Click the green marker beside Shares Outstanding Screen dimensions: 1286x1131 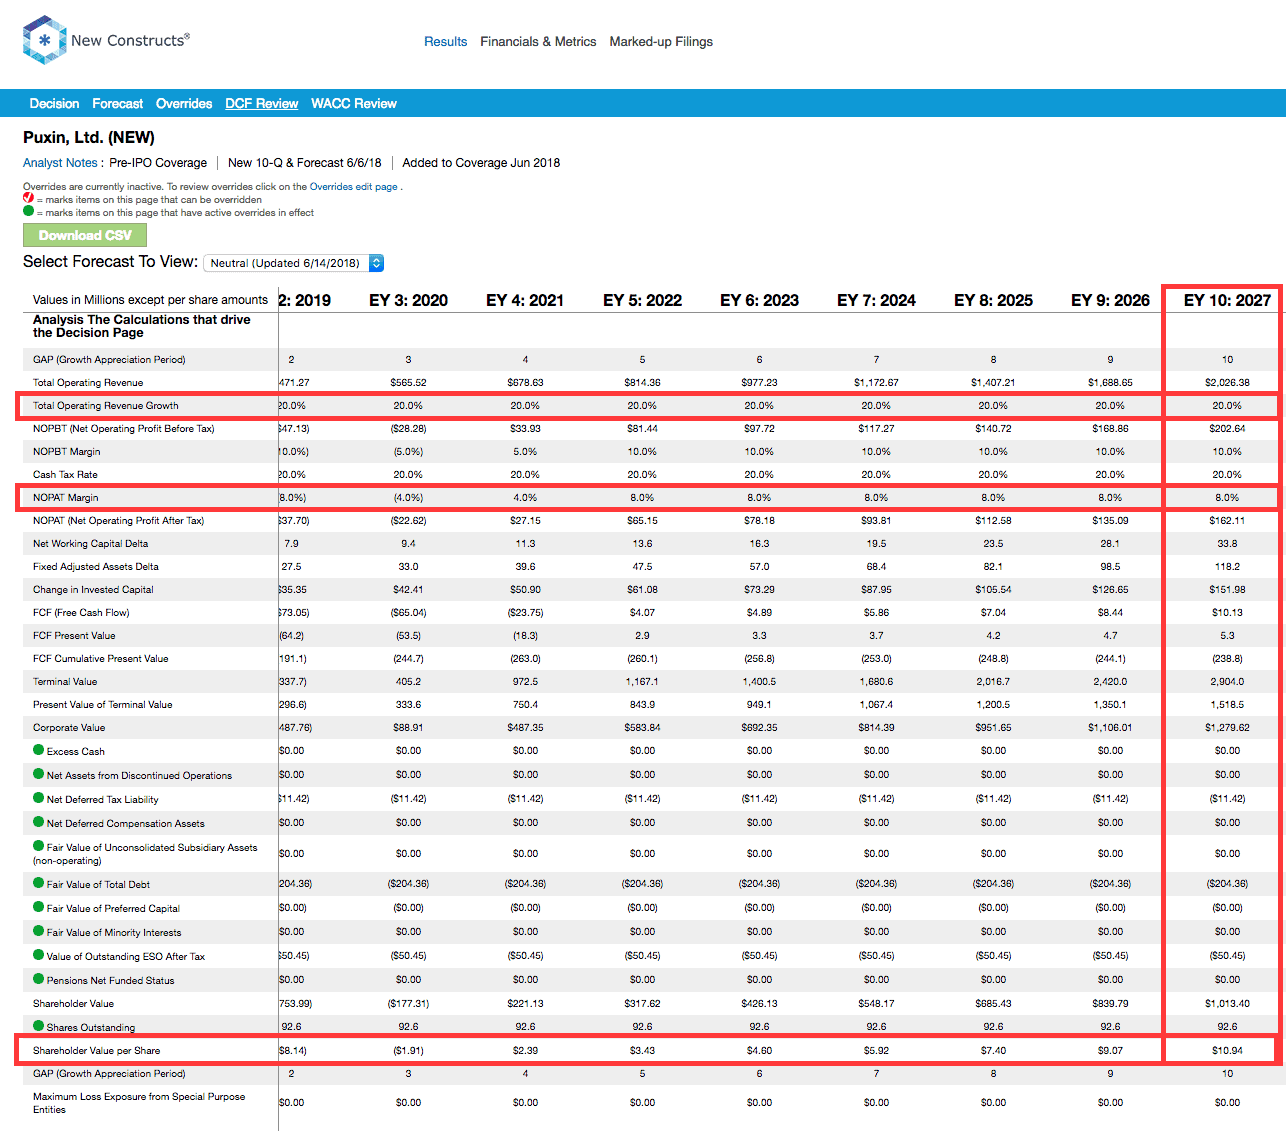39,1026
